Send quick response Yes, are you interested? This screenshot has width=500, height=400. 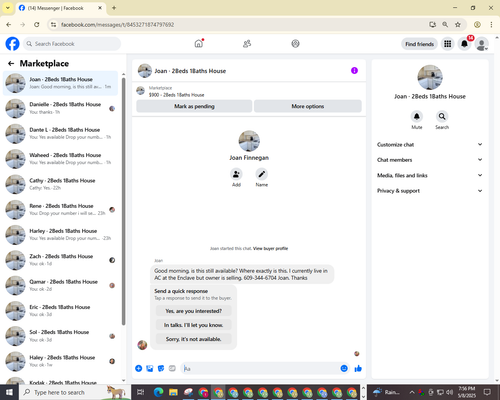click(x=194, y=311)
